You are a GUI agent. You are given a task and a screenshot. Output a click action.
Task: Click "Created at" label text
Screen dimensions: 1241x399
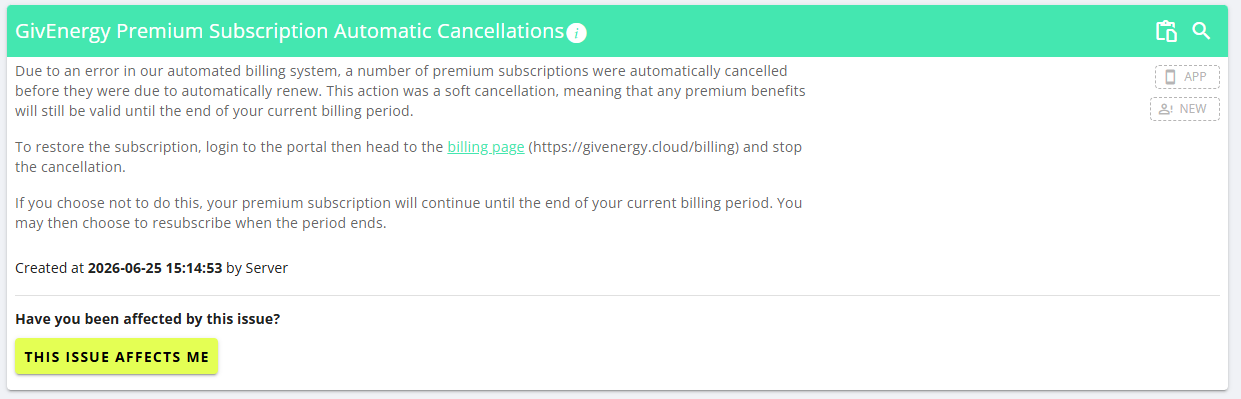(x=50, y=268)
